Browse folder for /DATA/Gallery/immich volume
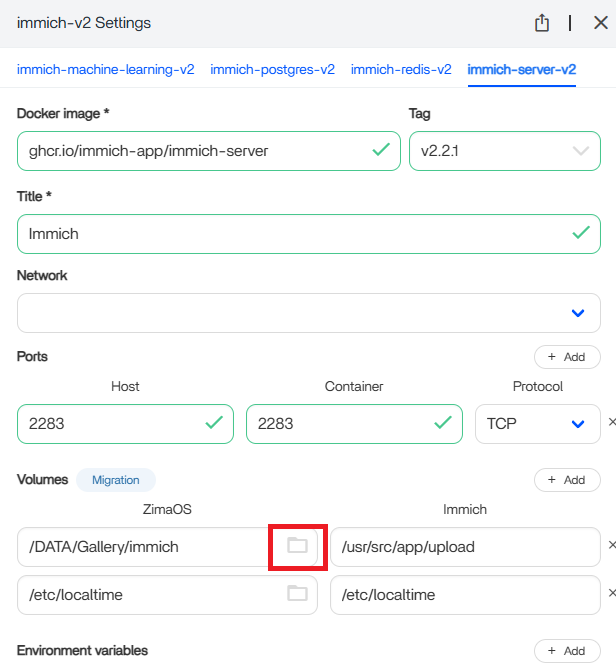This screenshot has width=616, height=670. (297, 546)
